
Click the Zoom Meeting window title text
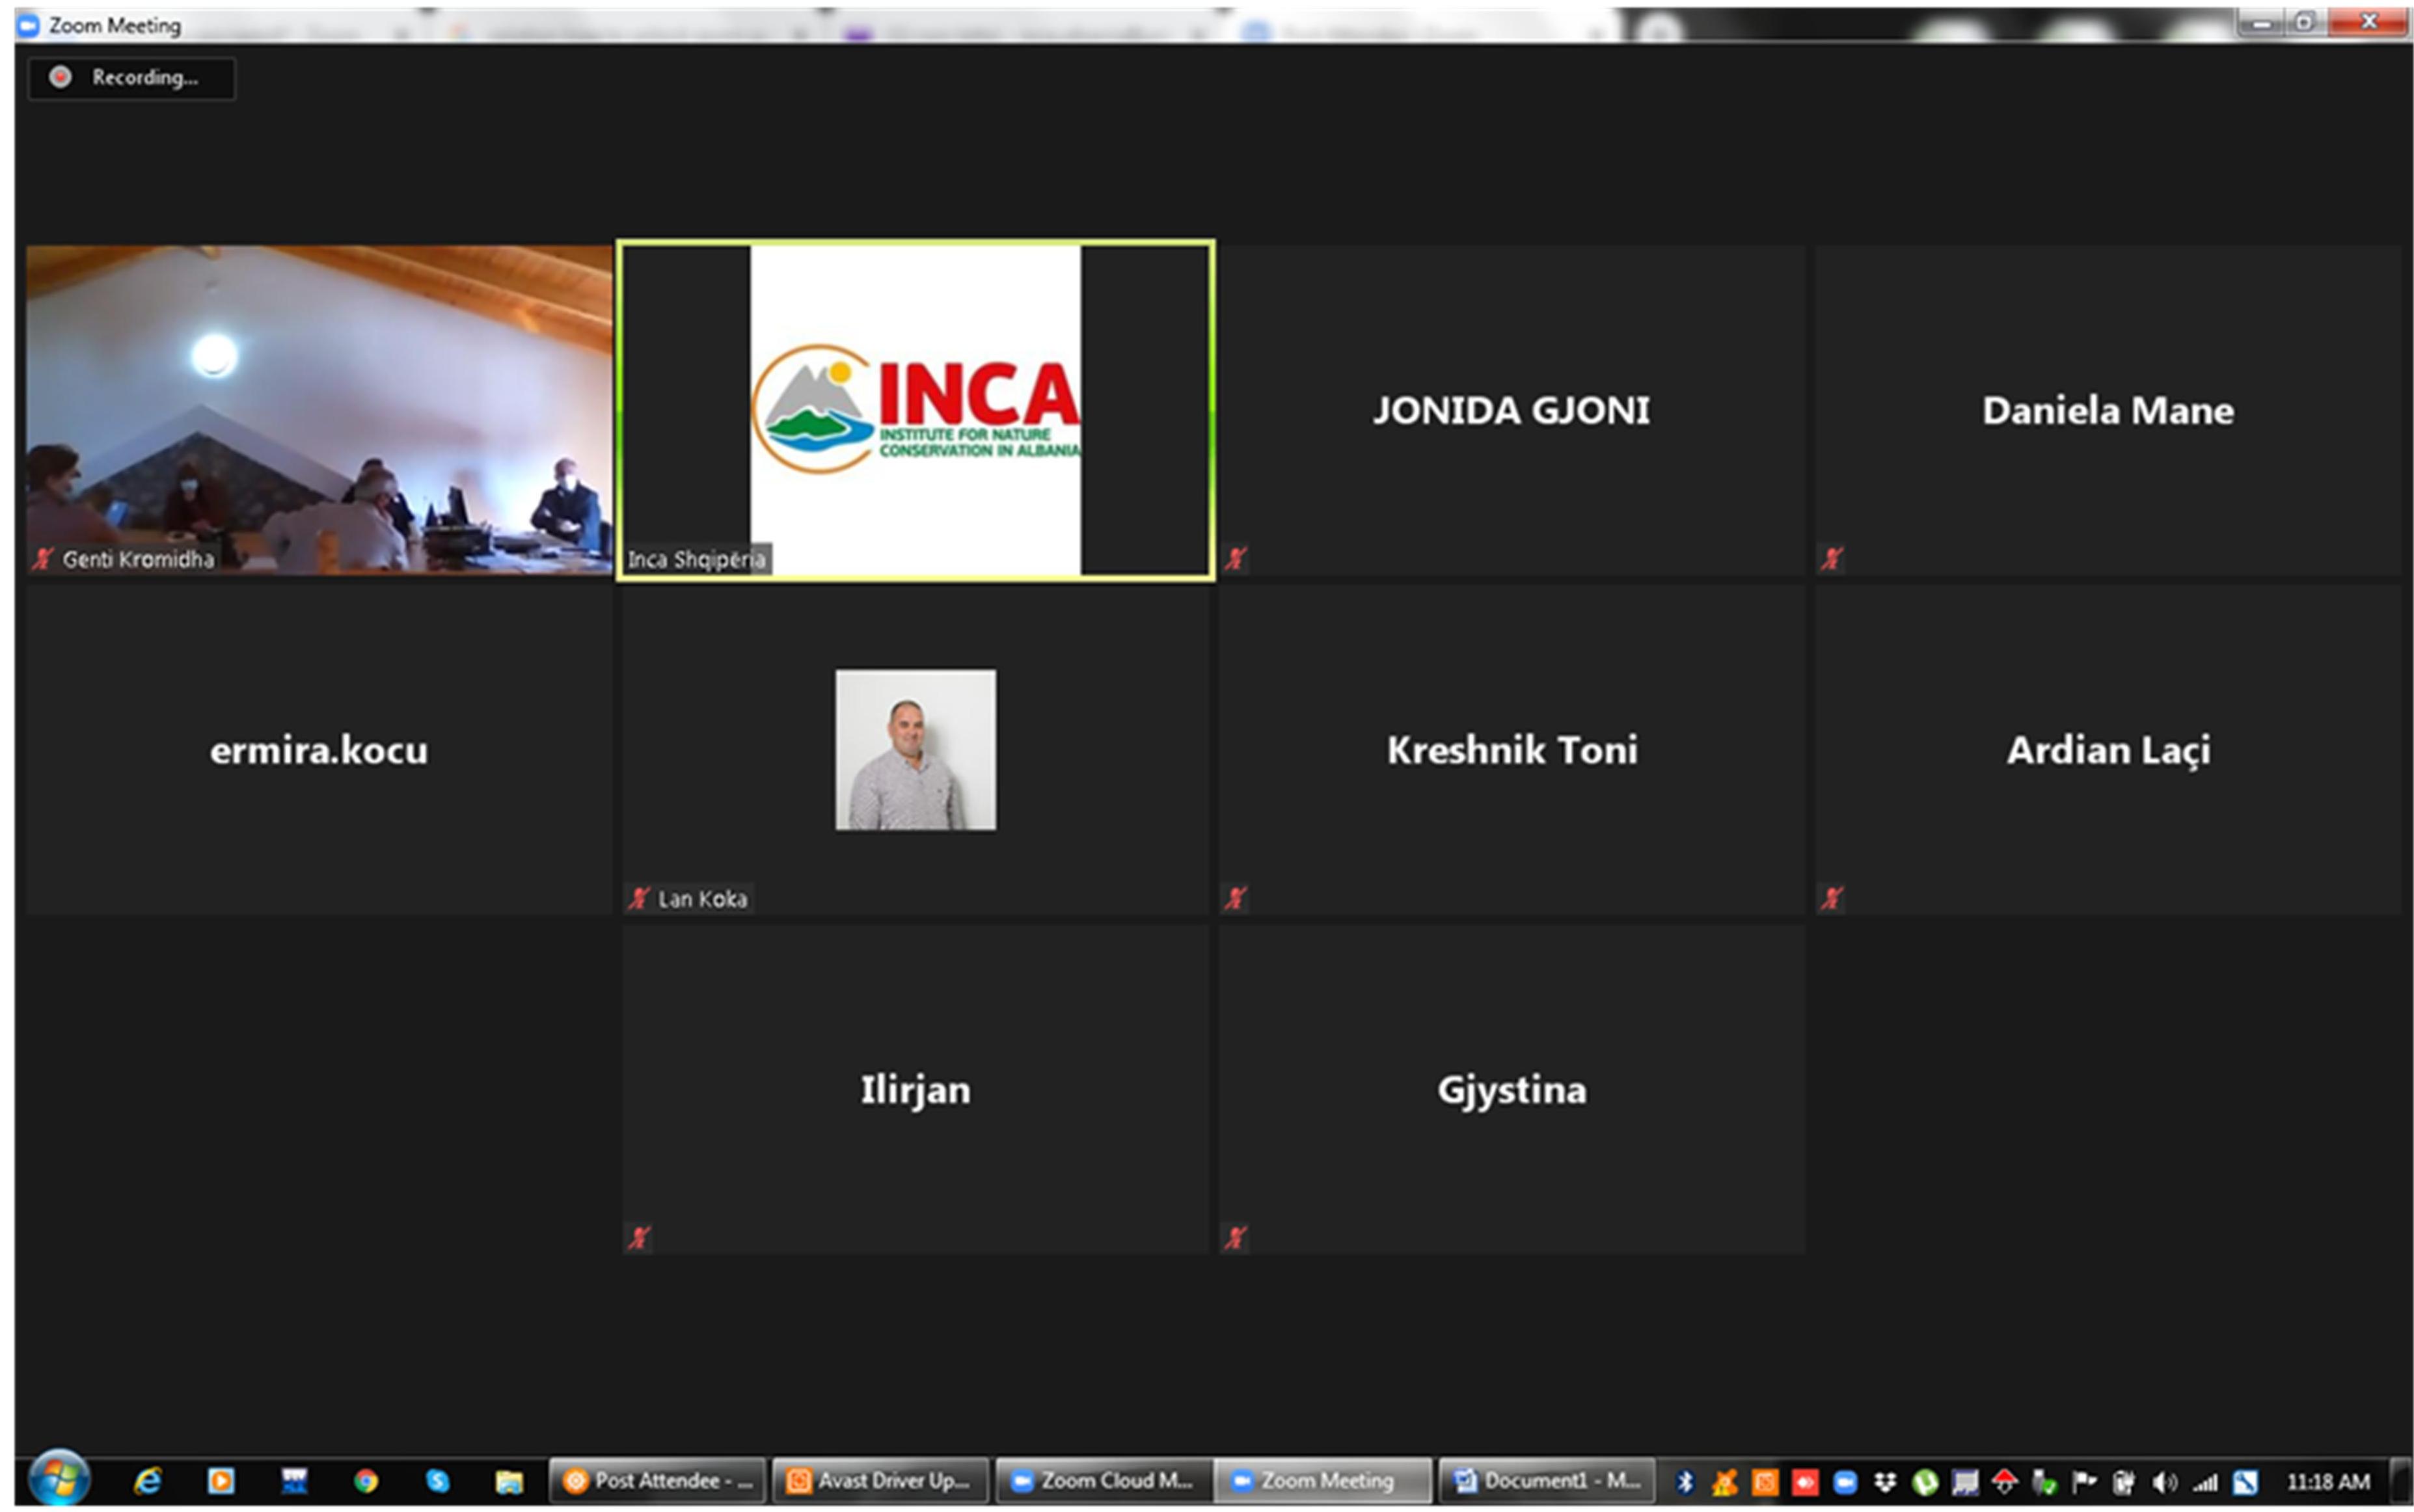pos(115,26)
